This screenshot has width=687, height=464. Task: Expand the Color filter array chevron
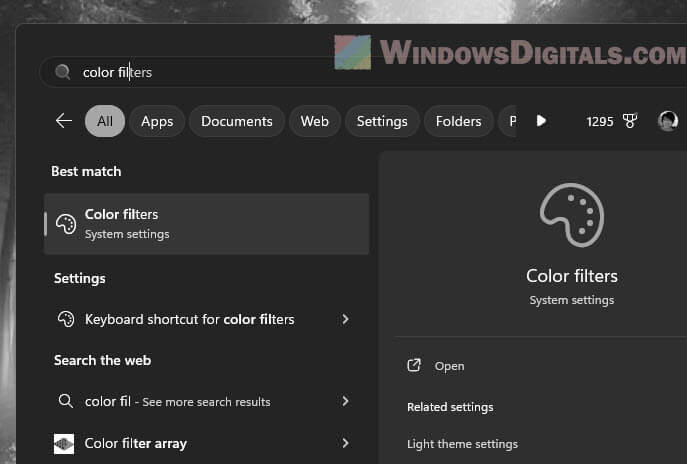[345, 443]
